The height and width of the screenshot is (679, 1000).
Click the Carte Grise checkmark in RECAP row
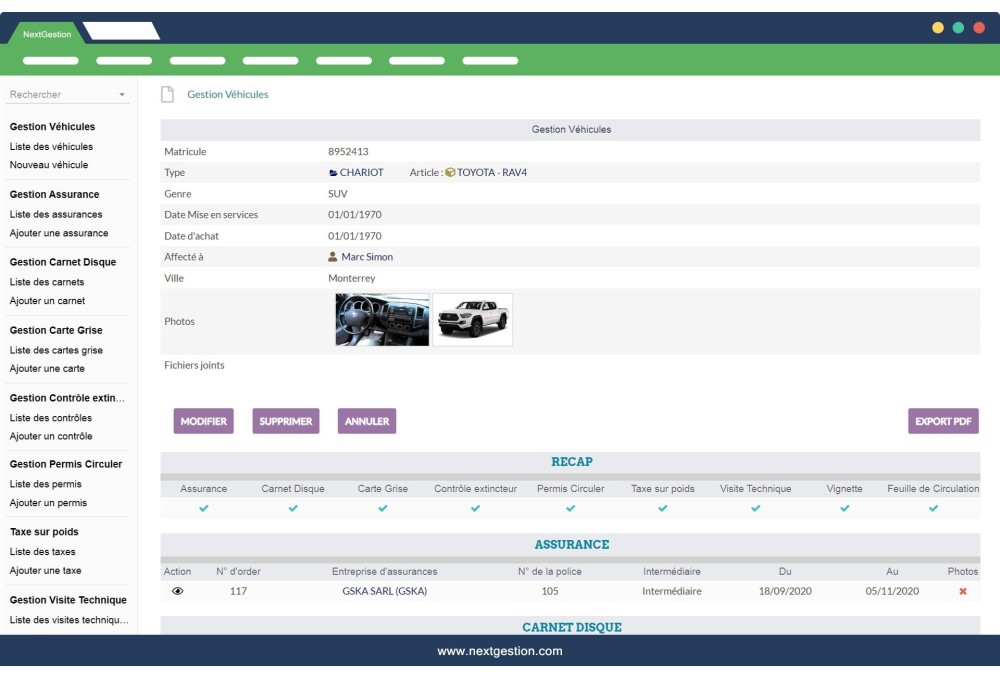(382, 509)
